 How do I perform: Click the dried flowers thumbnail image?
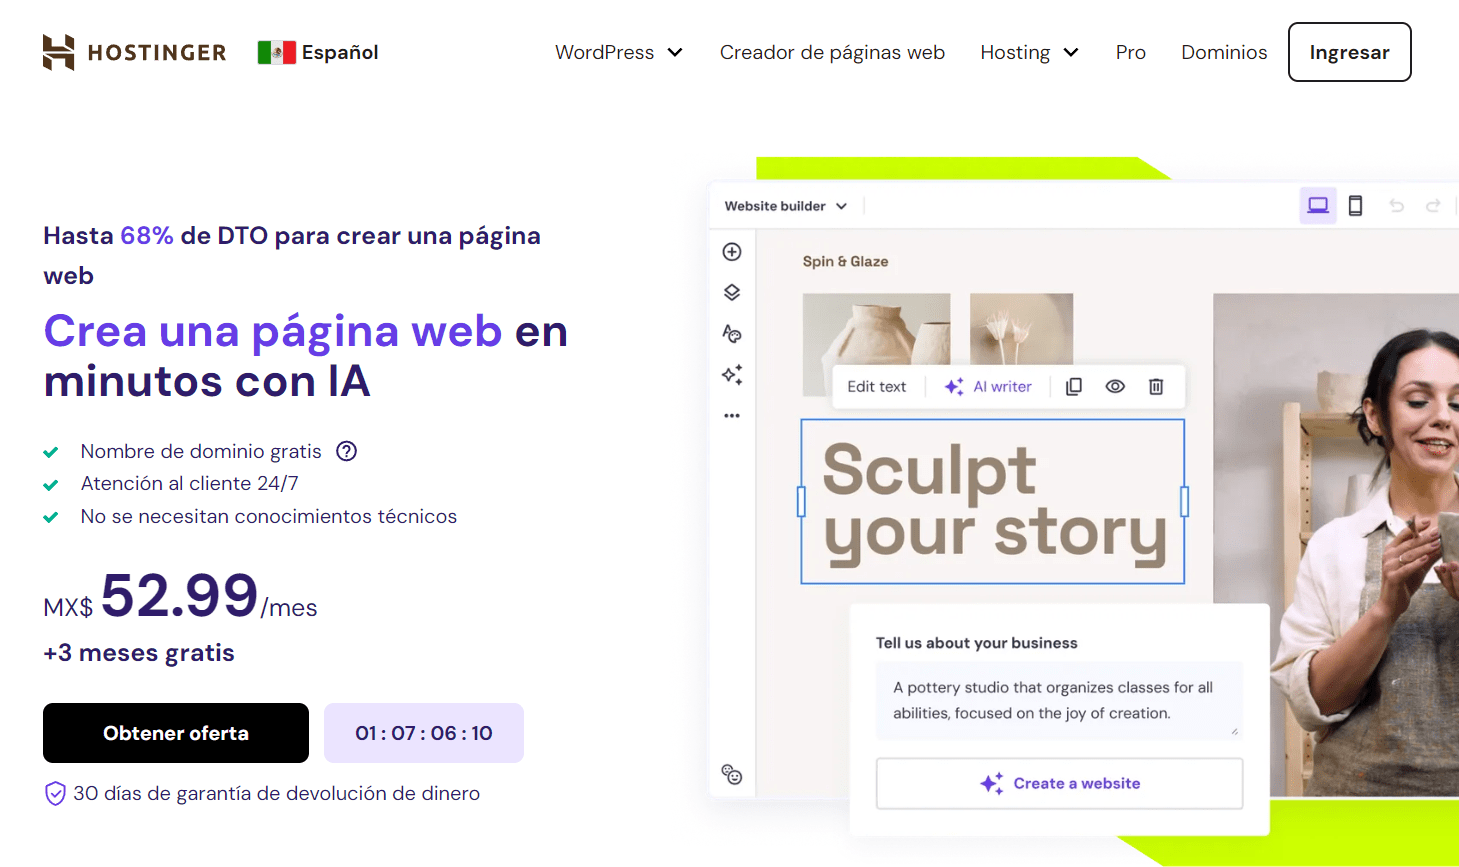[1021, 329]
